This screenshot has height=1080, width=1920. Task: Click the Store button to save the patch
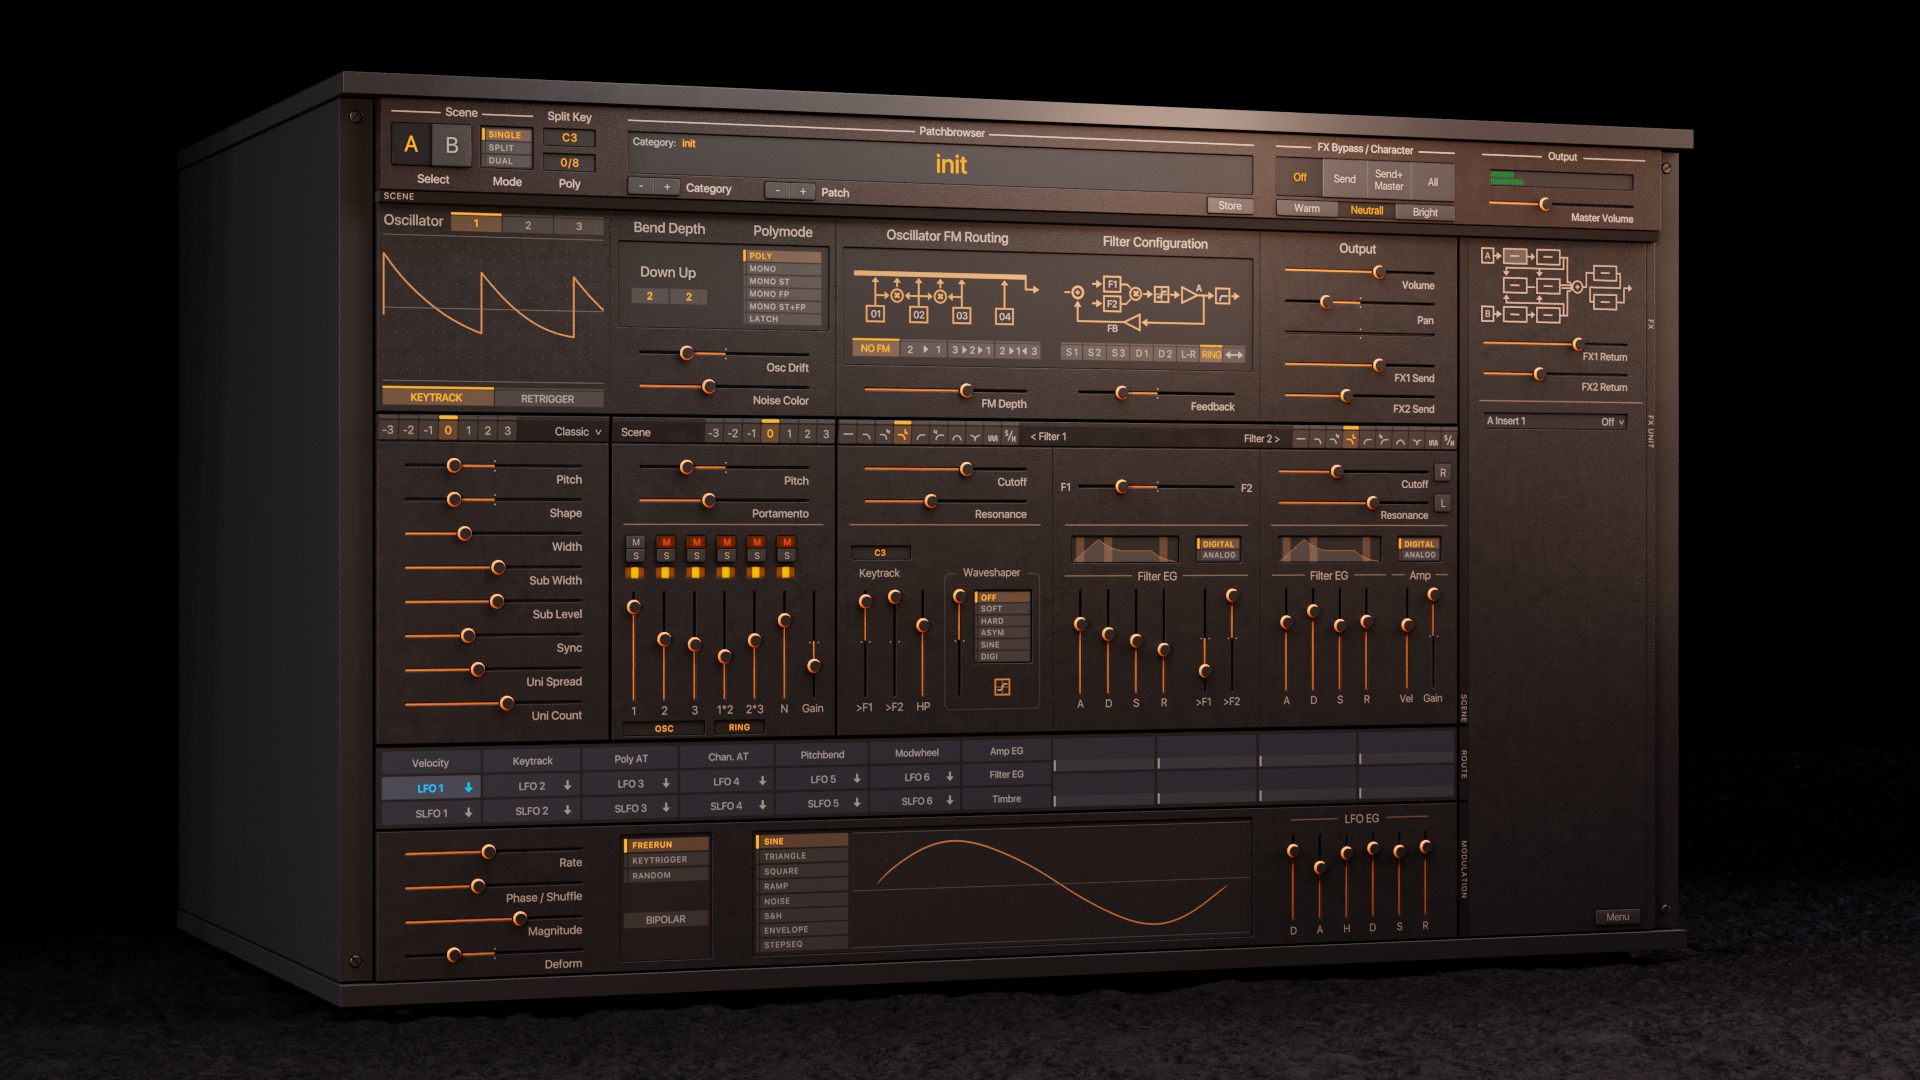point(1228,205)
